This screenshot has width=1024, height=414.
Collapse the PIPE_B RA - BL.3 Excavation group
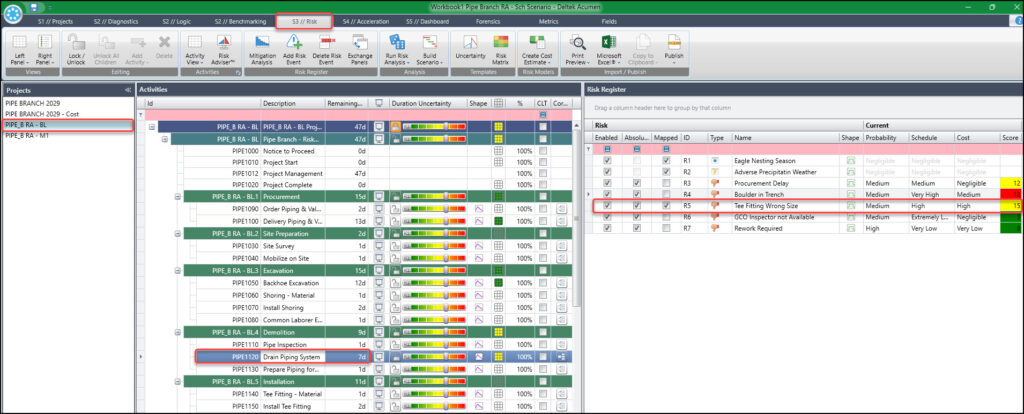(178, 270)
